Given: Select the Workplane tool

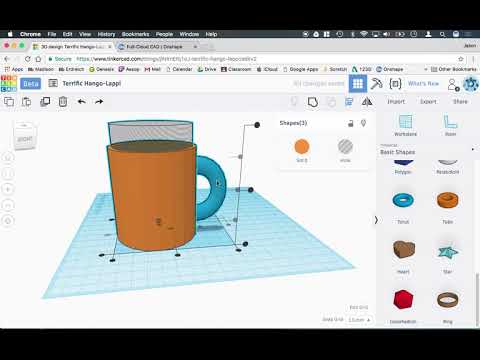Looking at the screenshot, I should pos(405,125).
